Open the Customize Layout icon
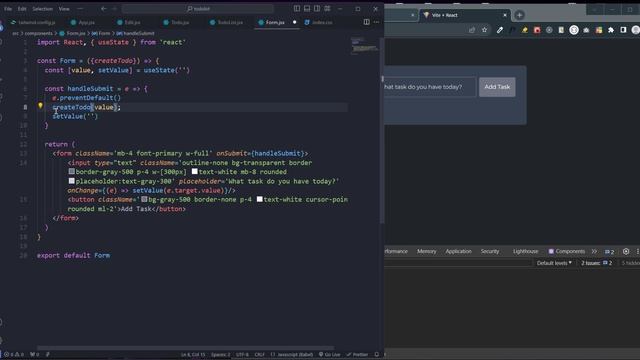The height and width of the screenshot is (360, 640). click(327, 9)
